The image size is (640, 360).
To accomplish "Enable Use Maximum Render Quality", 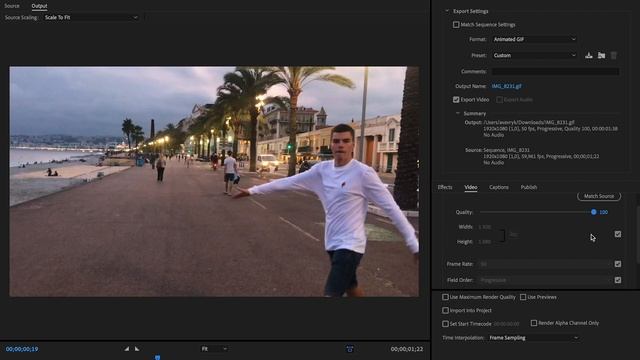I will click(445, 297).
